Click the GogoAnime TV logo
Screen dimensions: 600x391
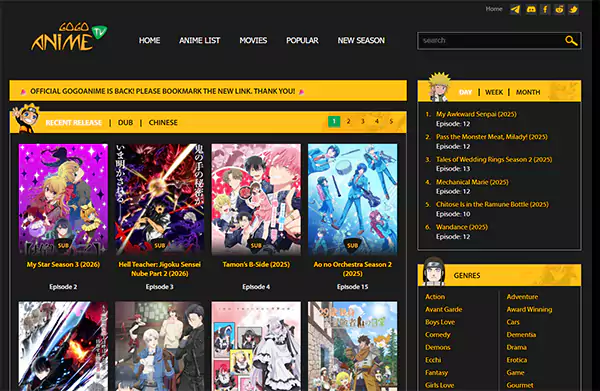click(x=69, y=37)
